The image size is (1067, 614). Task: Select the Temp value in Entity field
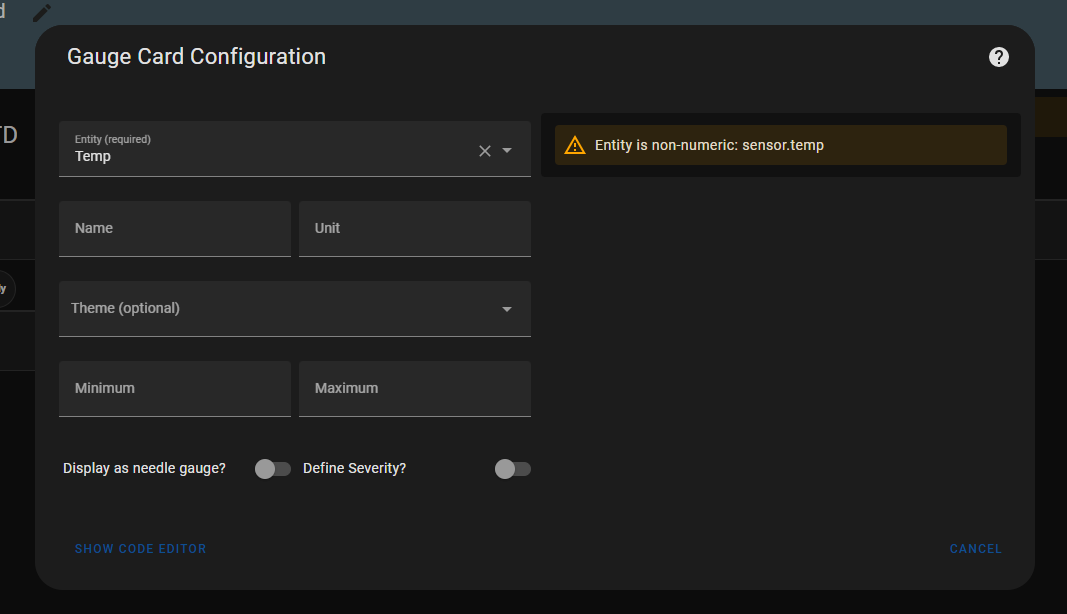click(93, 157)
